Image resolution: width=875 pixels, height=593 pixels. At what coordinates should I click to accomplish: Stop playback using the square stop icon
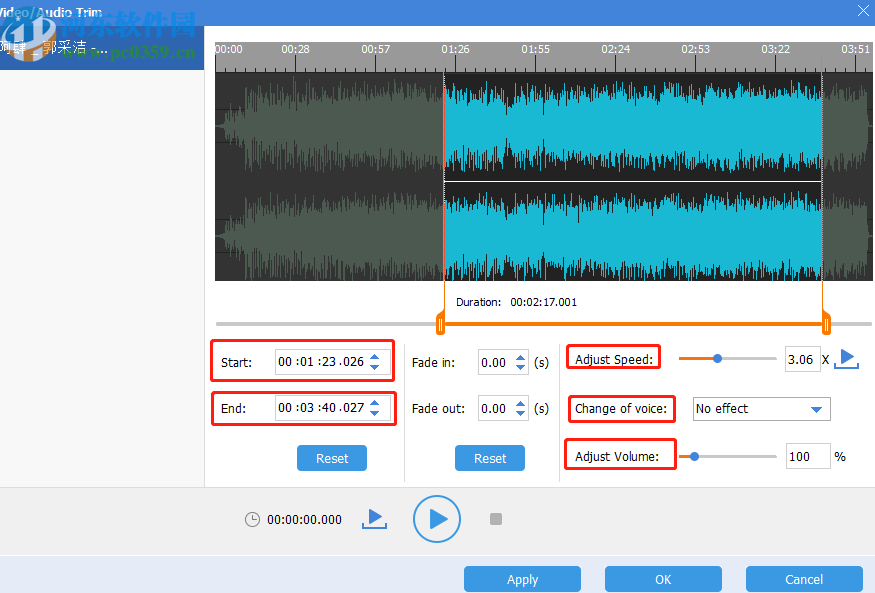click(495, 519)
